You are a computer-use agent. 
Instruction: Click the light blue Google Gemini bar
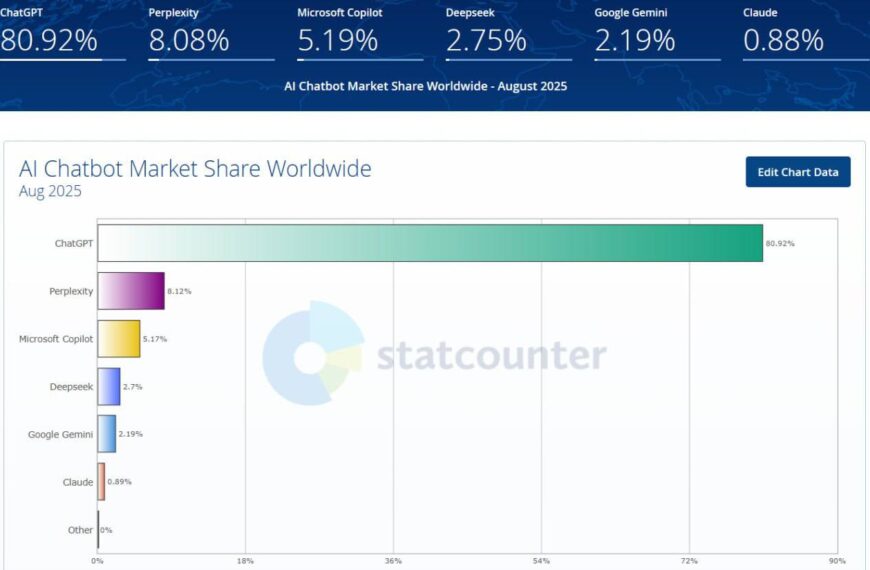tap(107, 434)
